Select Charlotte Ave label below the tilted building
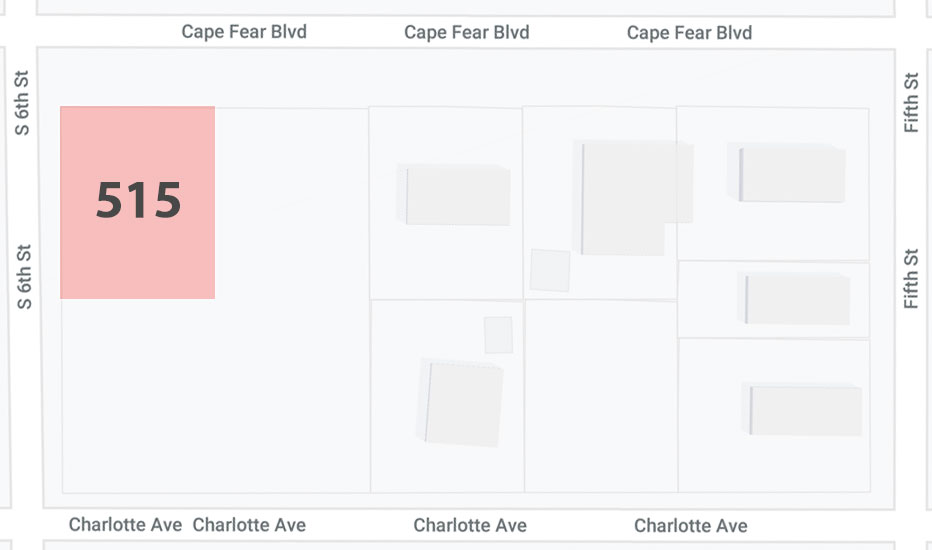Screen dimensions: 932x550 (x=470, y=525)
